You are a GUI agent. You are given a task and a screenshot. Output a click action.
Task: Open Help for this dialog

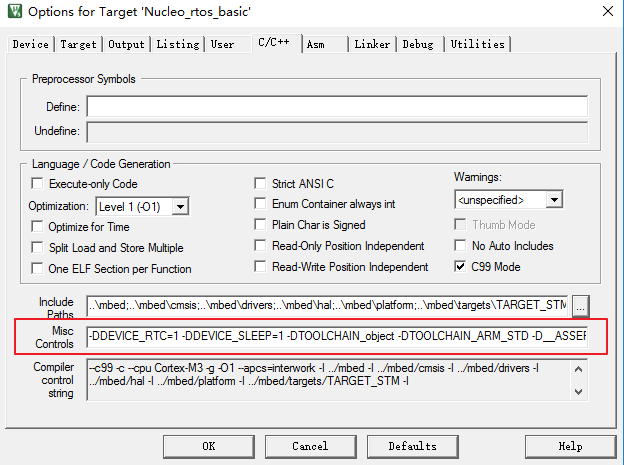(x=571, y=446)
